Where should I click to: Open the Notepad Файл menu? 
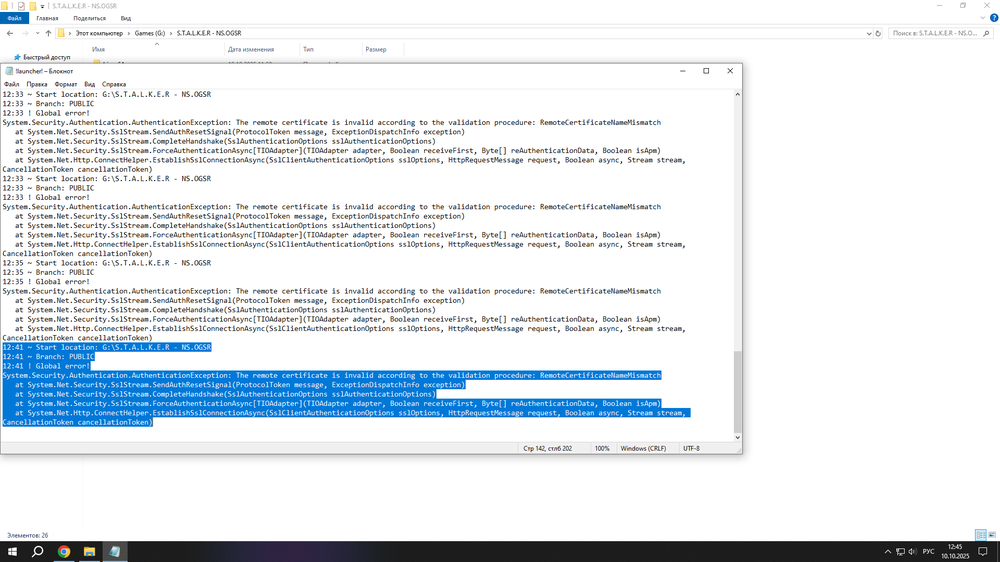point(11,85)
